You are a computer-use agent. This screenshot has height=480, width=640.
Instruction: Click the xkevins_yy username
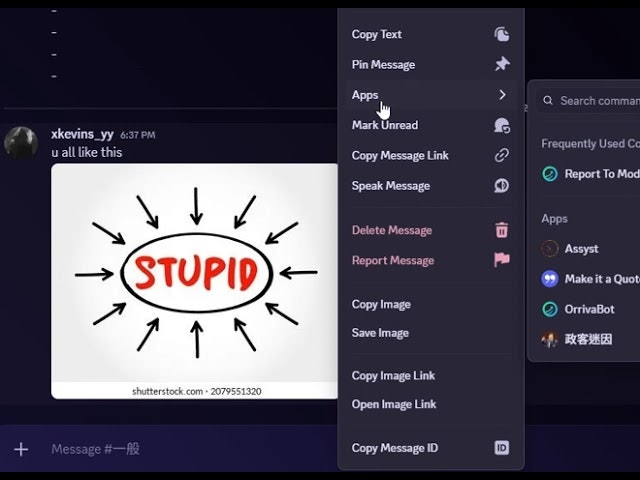coord(82,134)
